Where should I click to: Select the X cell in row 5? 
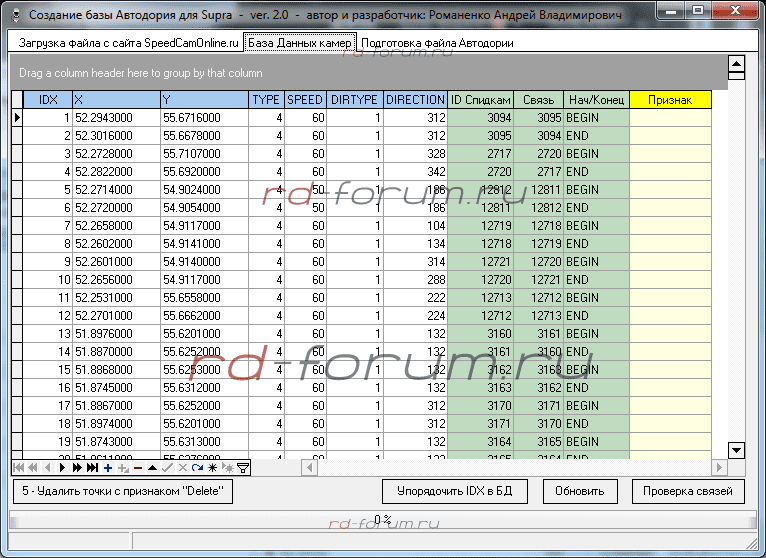[116, 190]
